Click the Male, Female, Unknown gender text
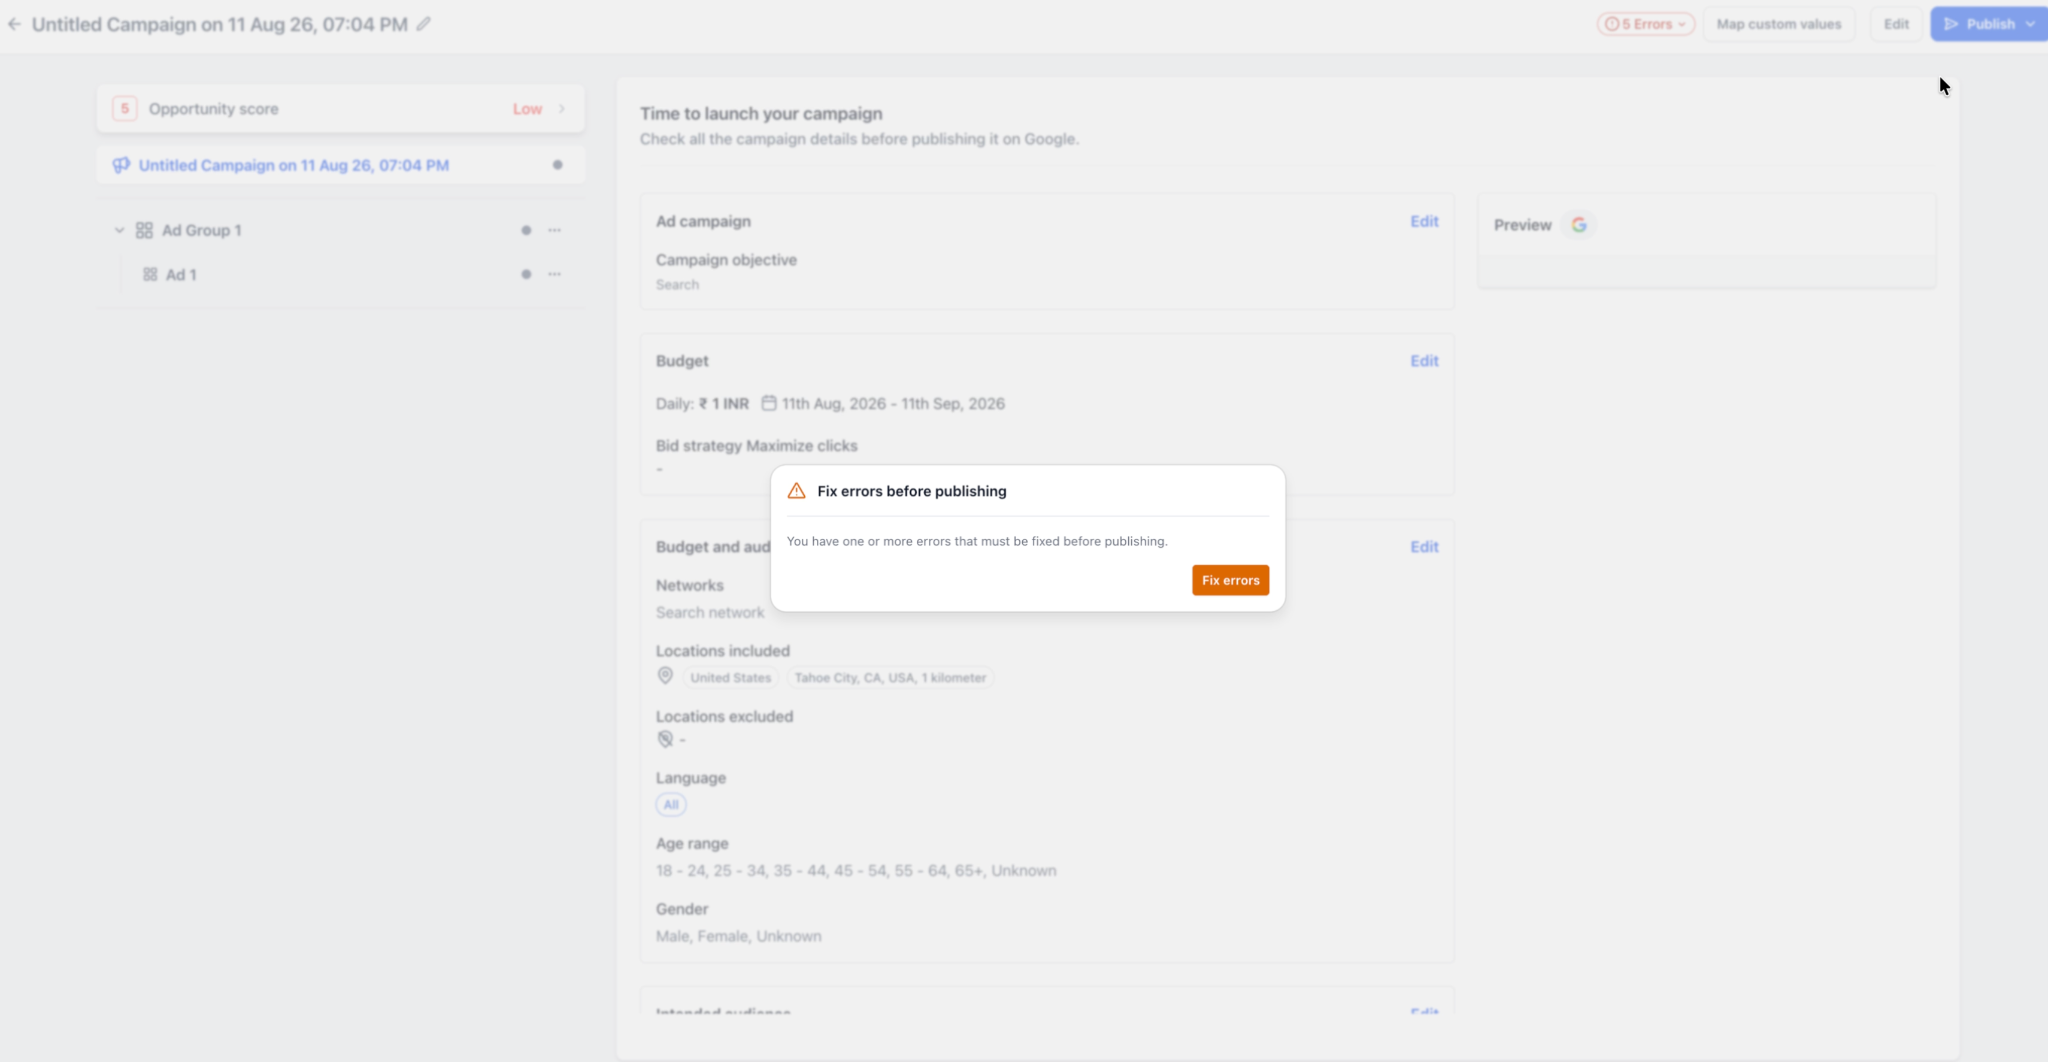Viewport: 2048px width, 1062px height. (x=738, y=936)
